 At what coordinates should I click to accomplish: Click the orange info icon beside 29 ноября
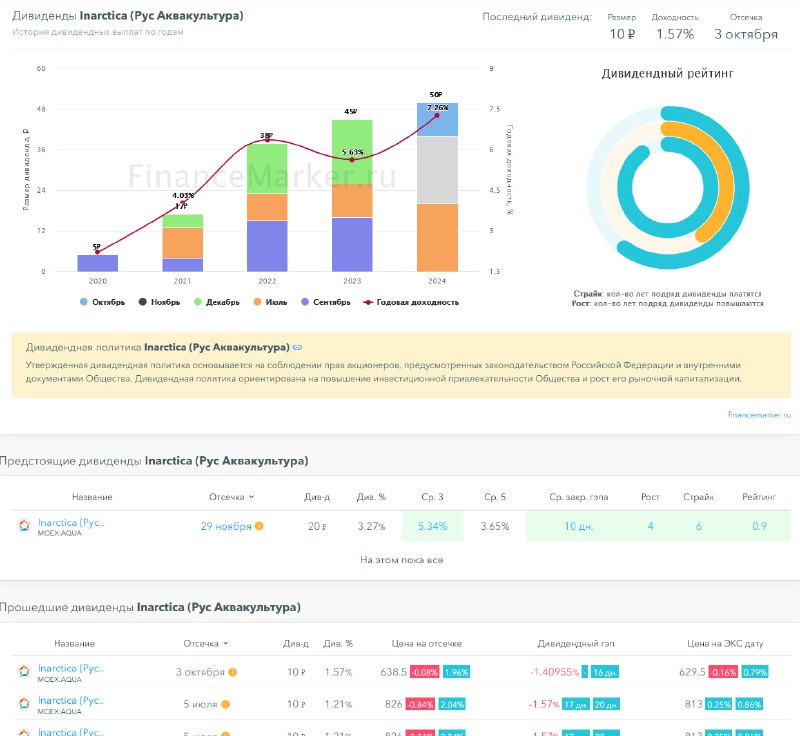pos(259,526)
